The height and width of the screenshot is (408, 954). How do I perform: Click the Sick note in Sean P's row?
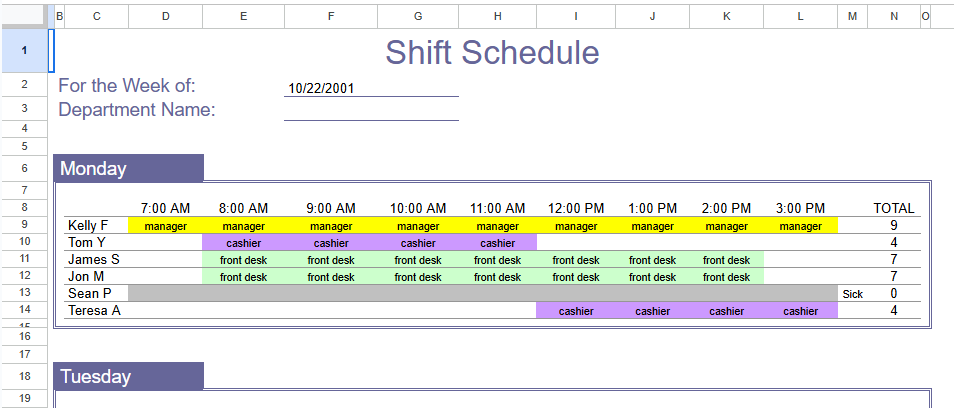pyautogui.click(x=852, y=294)
